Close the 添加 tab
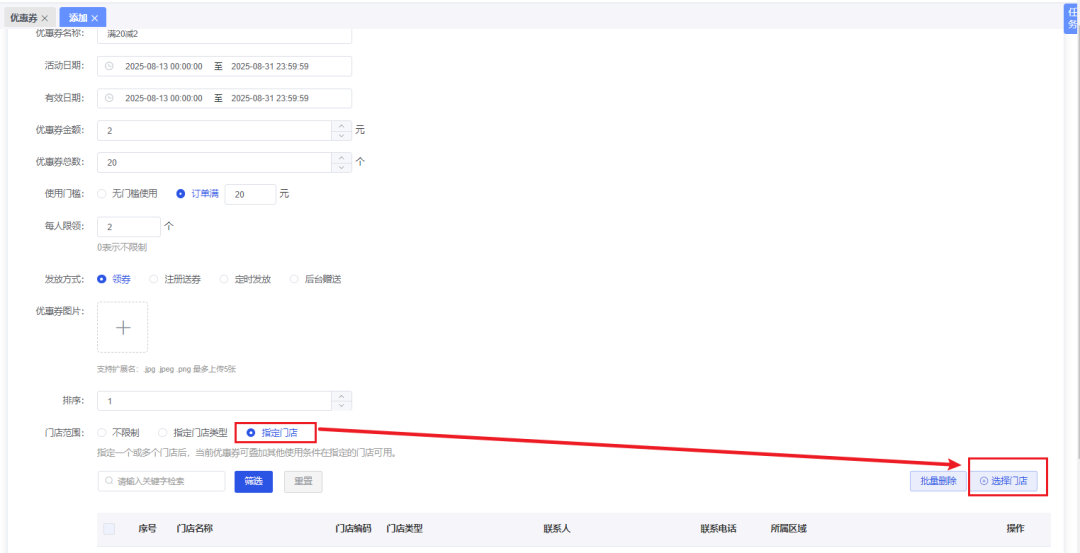Screen dimensions: 1080x553 [x=95, y=18]
